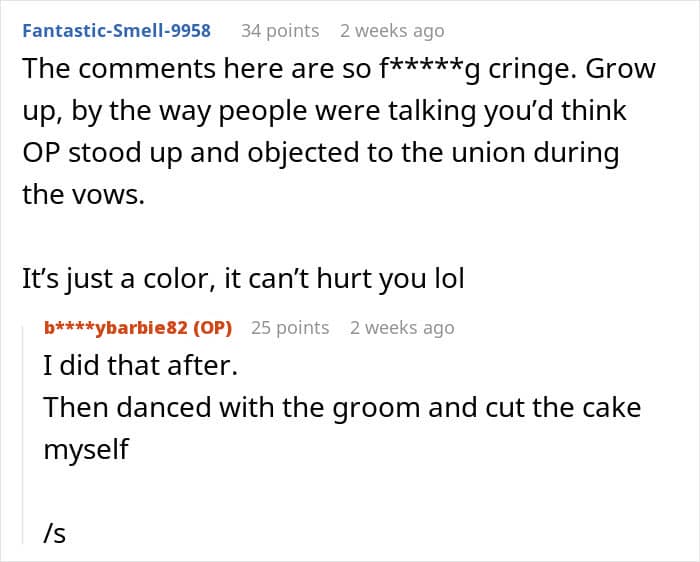This screenshot has width=700, height=562.
Task: Click the /s sarcasm tag
Action: point(54,533)
